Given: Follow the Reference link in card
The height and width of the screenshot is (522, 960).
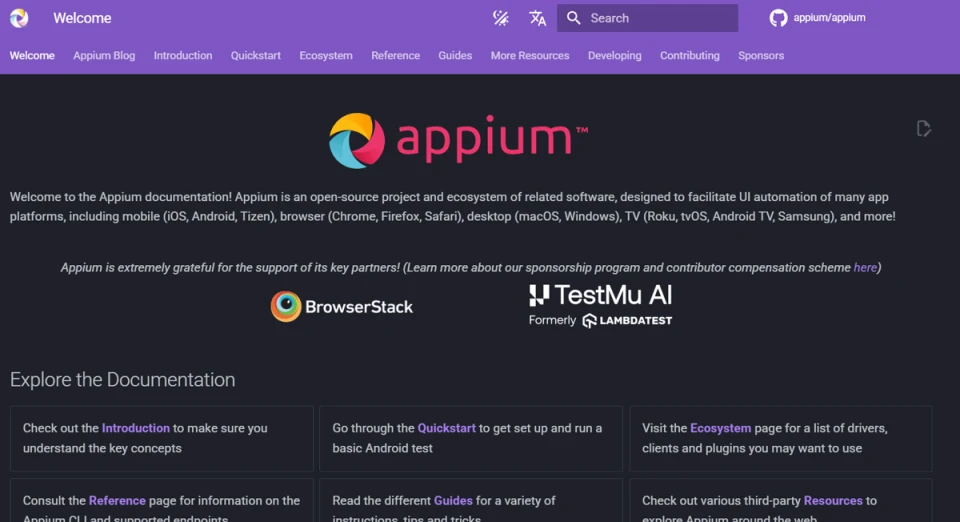Looking at the screenshot, I should 117,501.
